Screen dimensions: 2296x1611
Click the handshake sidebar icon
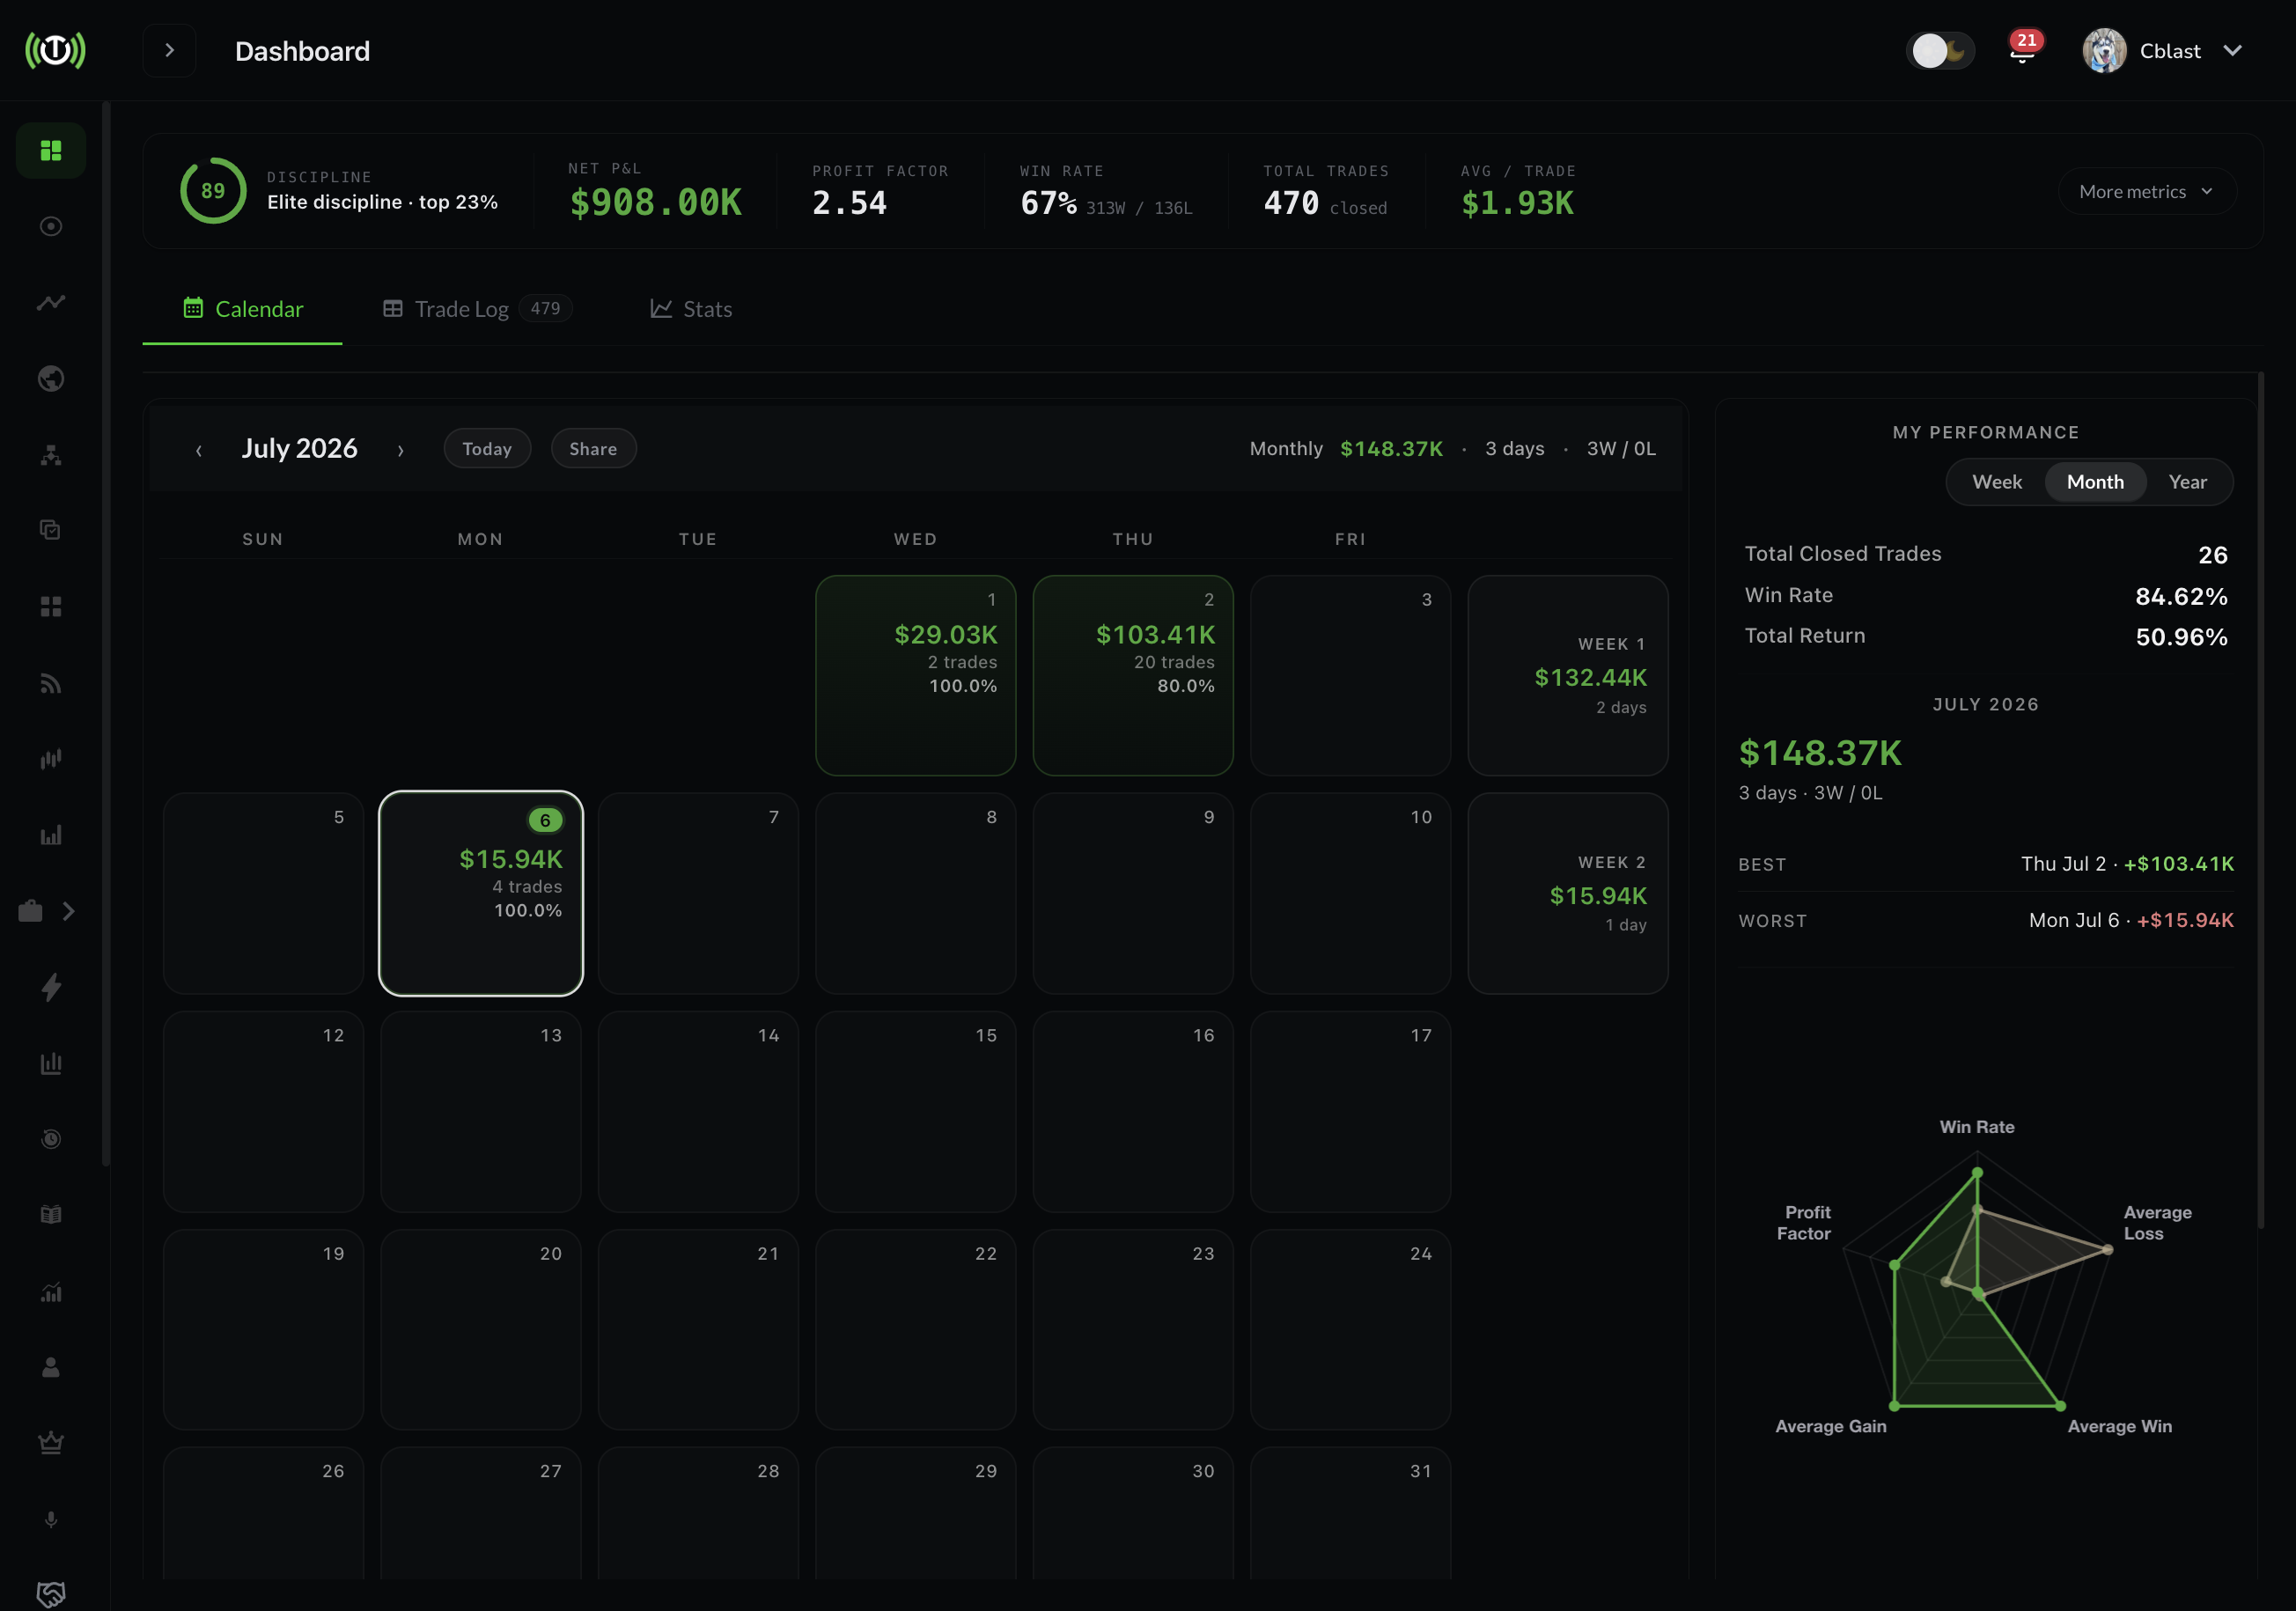pyautogui.click(x=51, y=1594)
